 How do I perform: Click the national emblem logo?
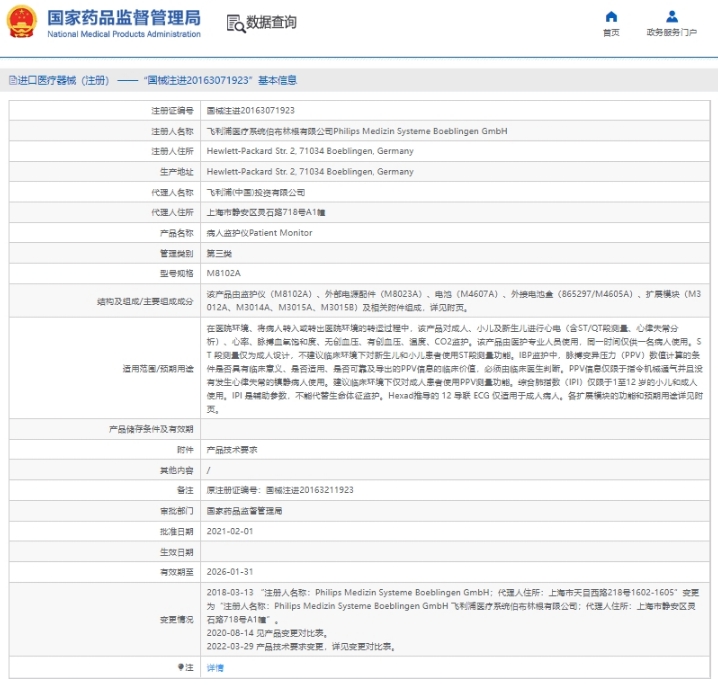tap(21, 23)
